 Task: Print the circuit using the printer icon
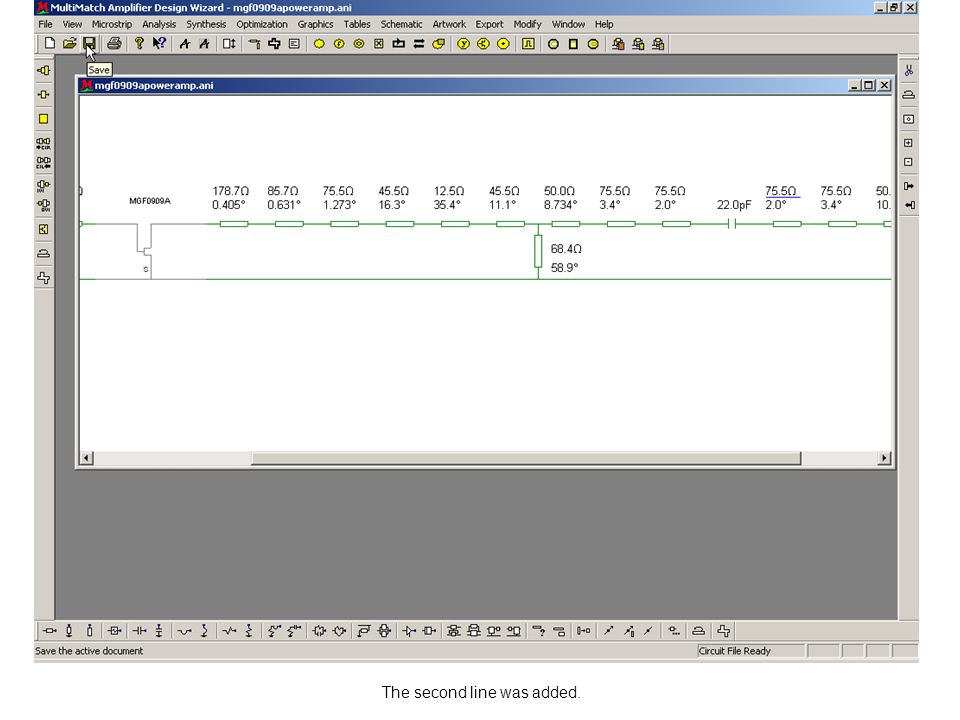click(x=114, y=43)
